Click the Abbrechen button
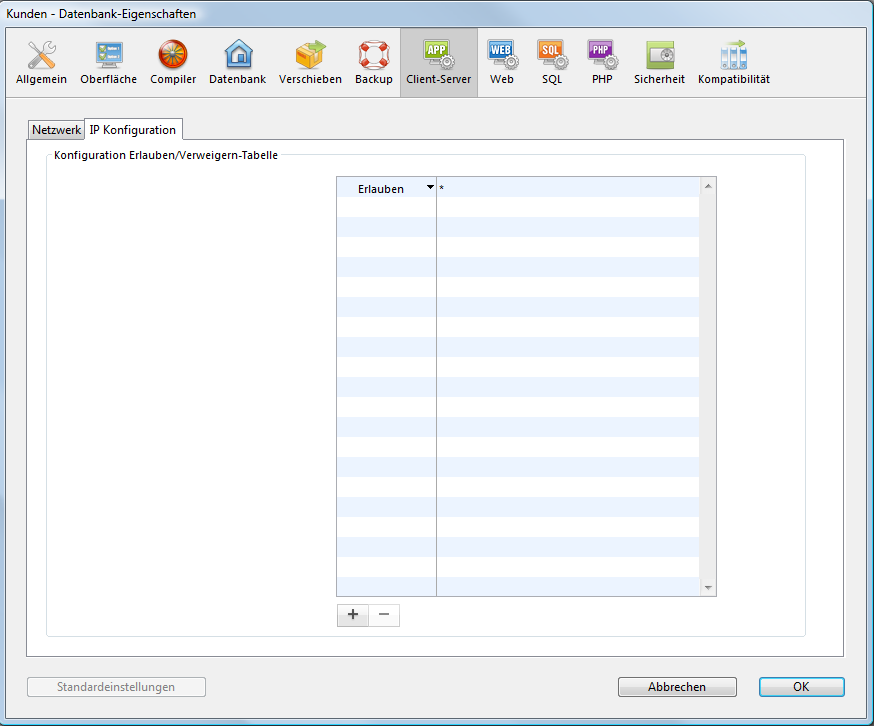 tap(677, 687)
